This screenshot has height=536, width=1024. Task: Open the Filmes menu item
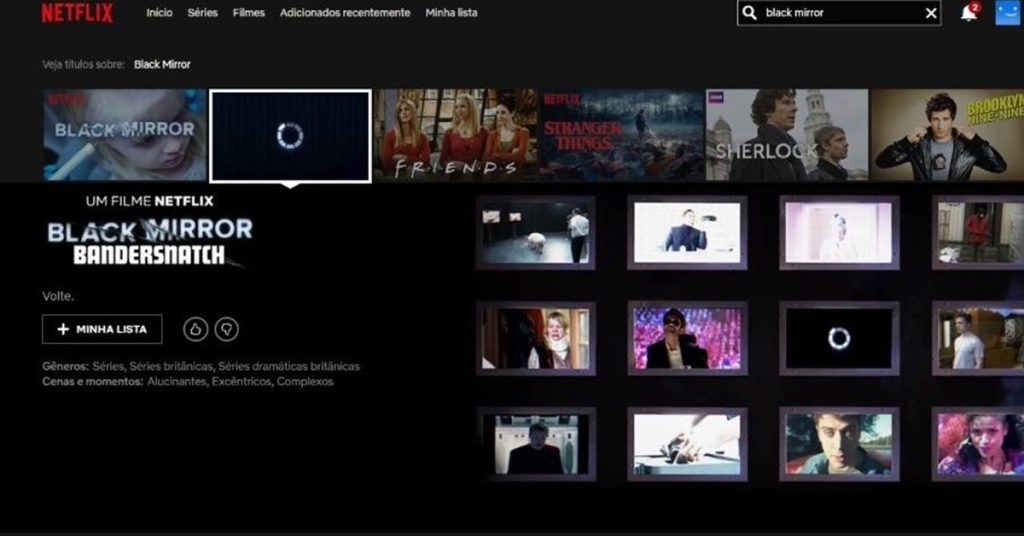click(249, 12)
